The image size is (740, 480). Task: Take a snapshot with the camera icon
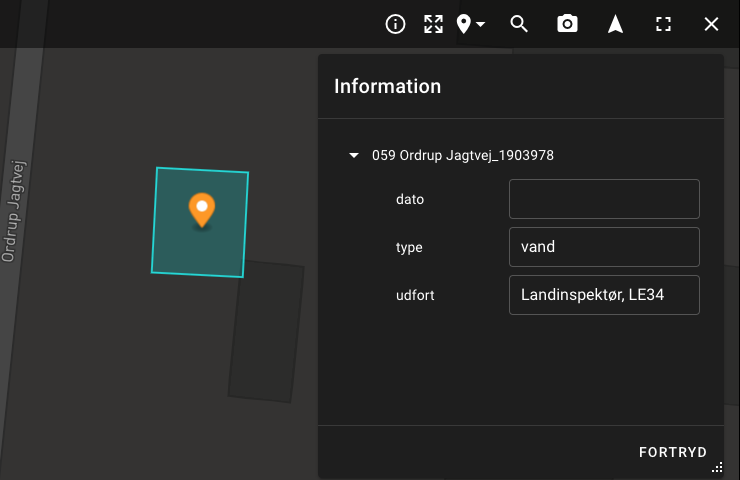(567, 24)
